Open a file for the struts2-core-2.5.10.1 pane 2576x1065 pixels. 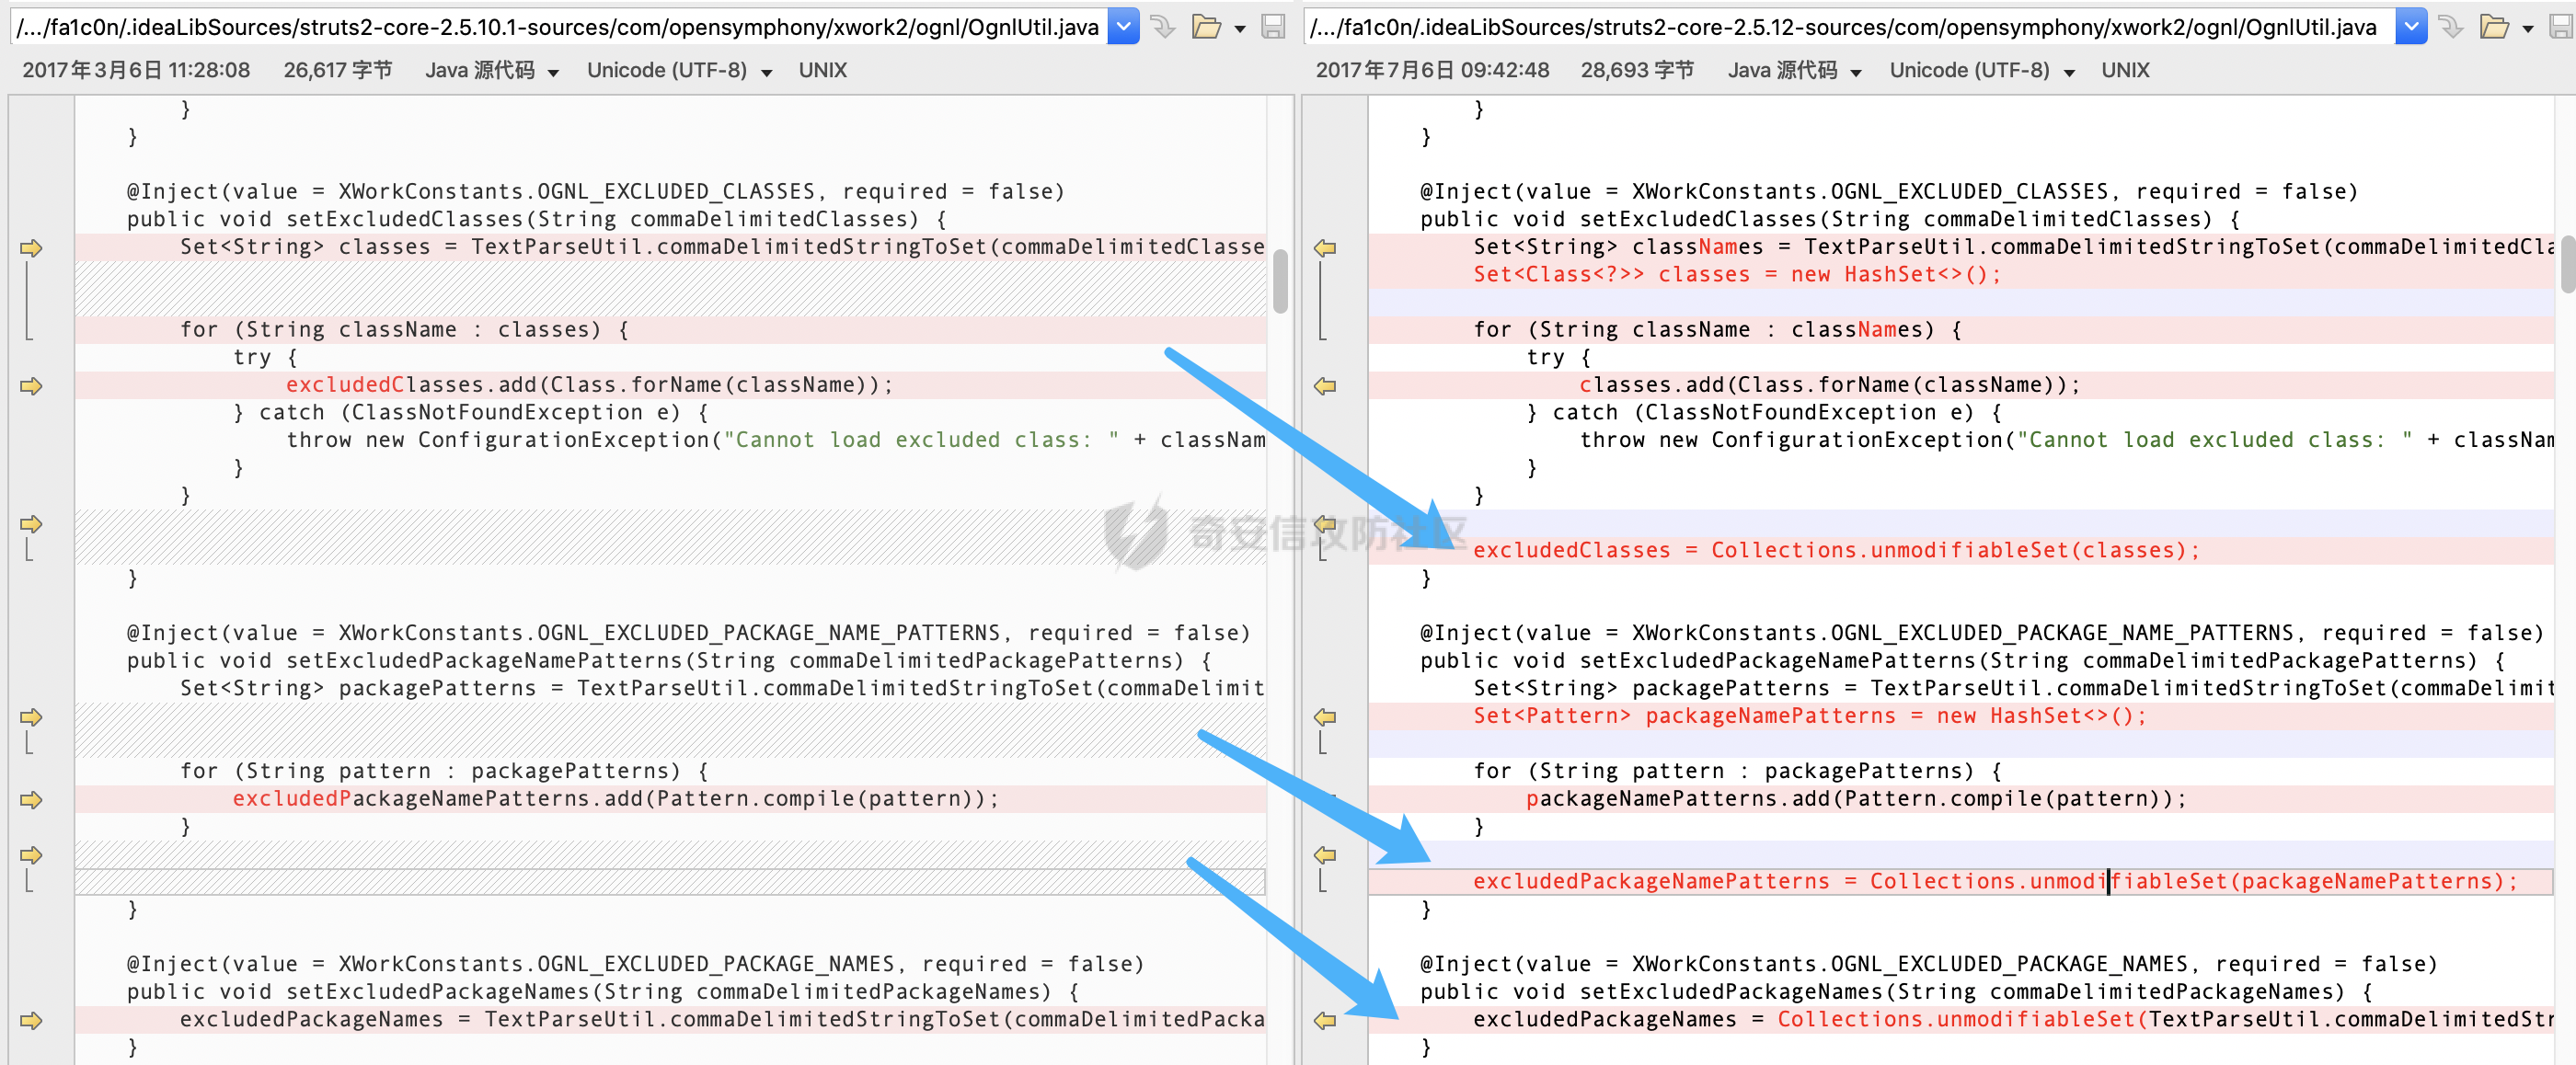click(1206, 27)
